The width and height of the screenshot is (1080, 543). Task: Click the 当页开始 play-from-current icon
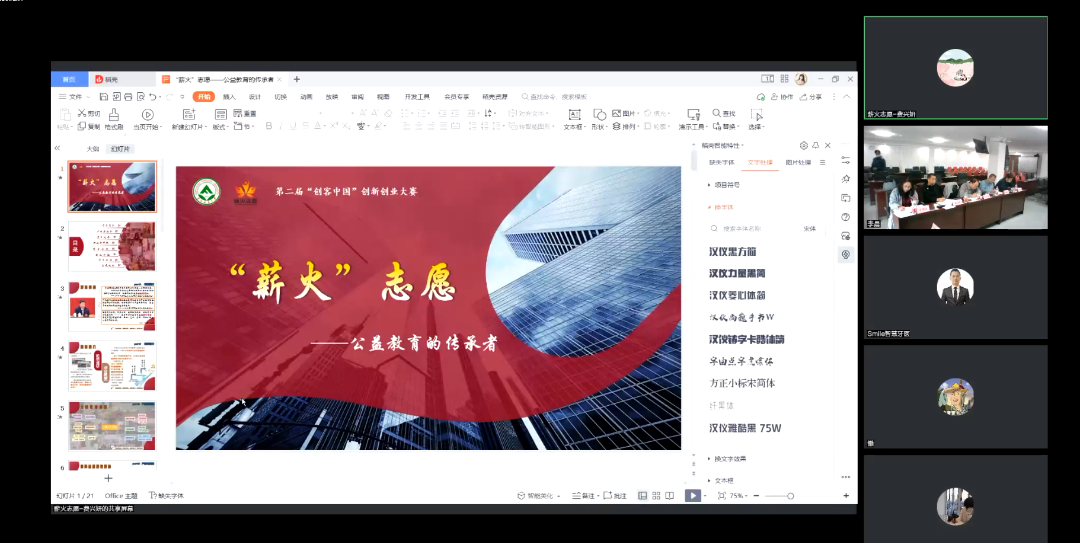coord(147,114)
